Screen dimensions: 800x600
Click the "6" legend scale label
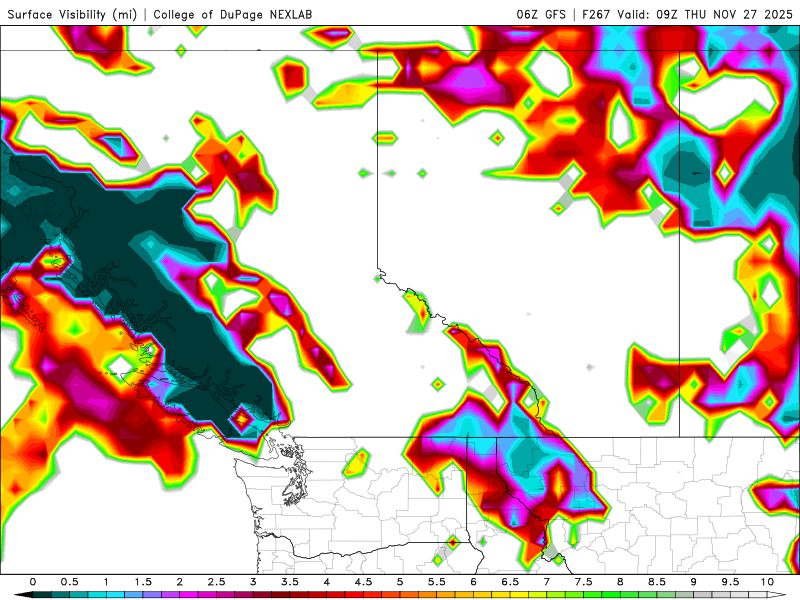click(x=473, y=582)
